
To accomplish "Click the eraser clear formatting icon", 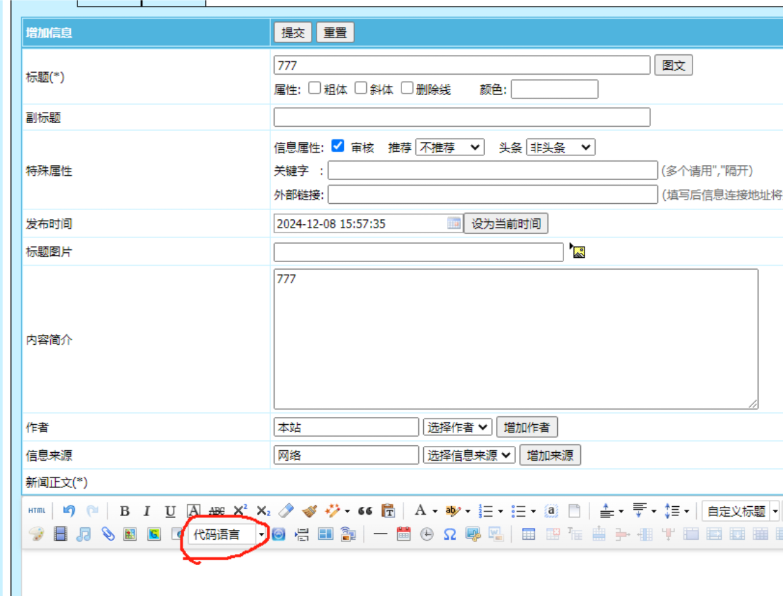I will point(287,511).
